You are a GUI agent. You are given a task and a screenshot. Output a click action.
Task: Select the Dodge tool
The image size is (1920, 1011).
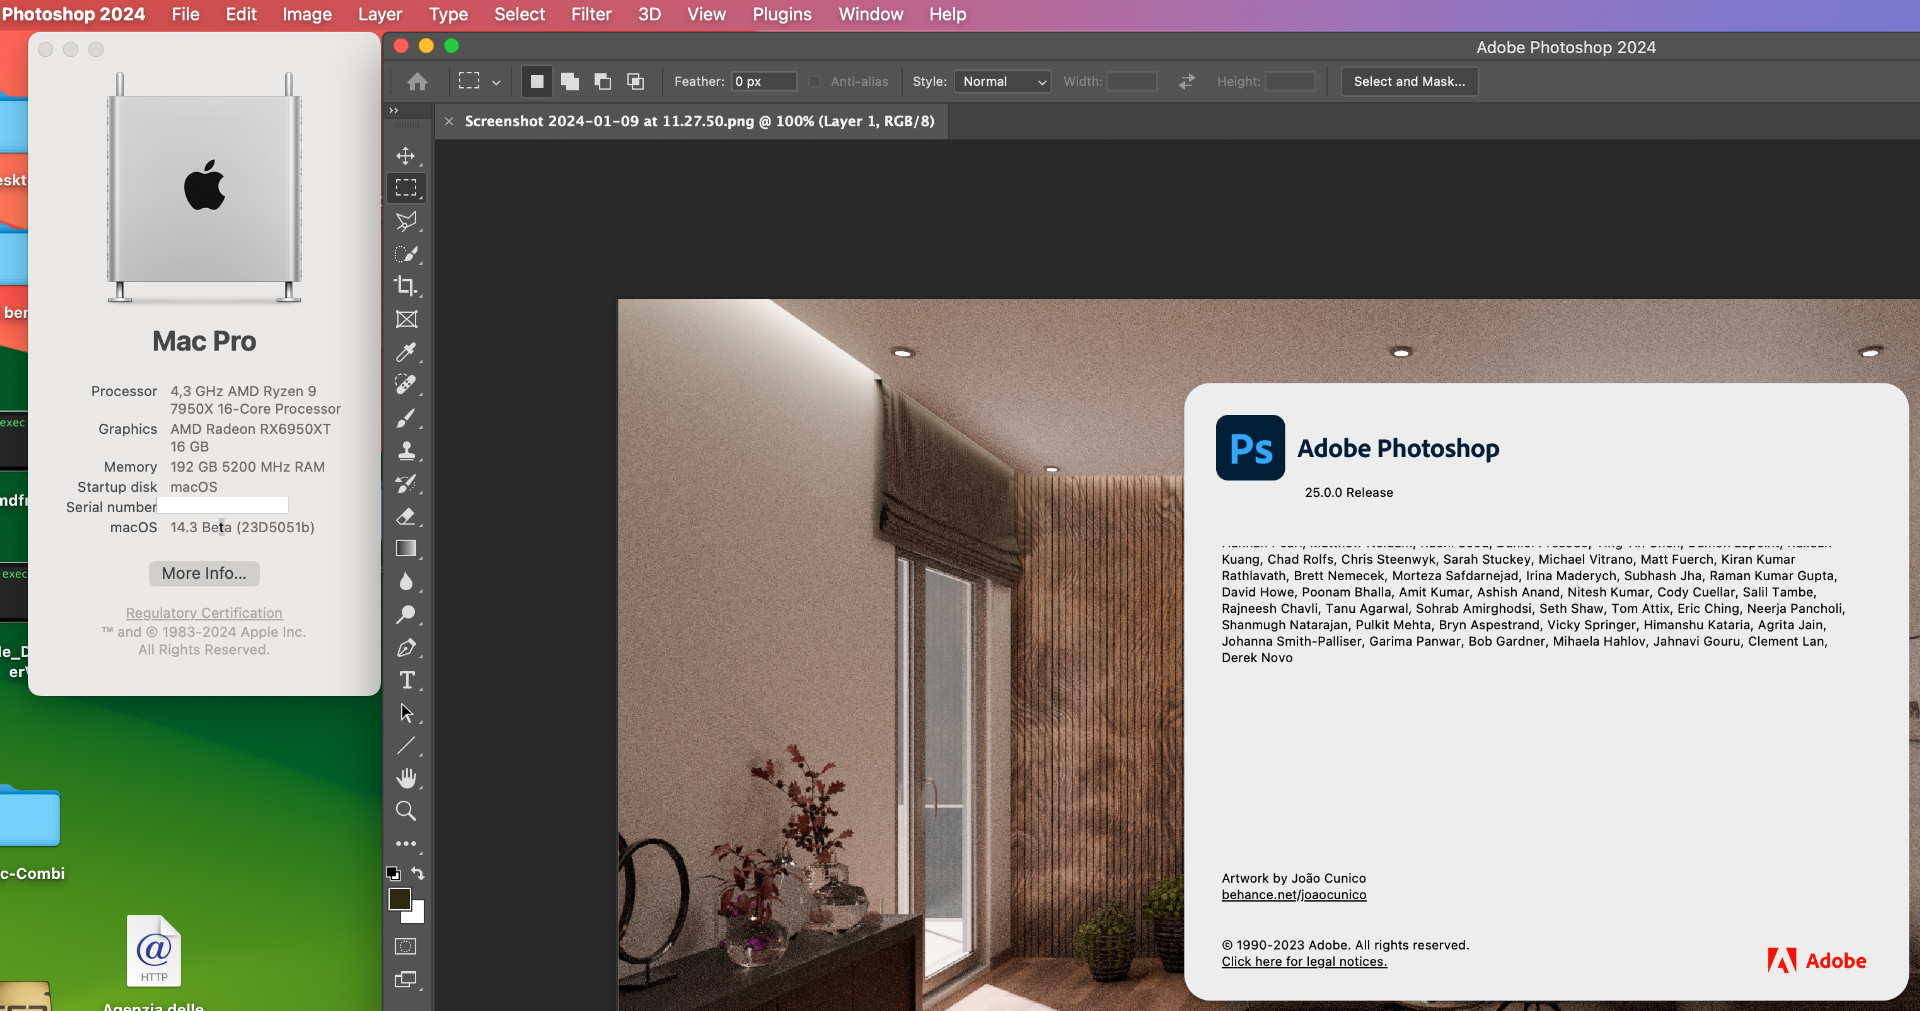[406, 614]
